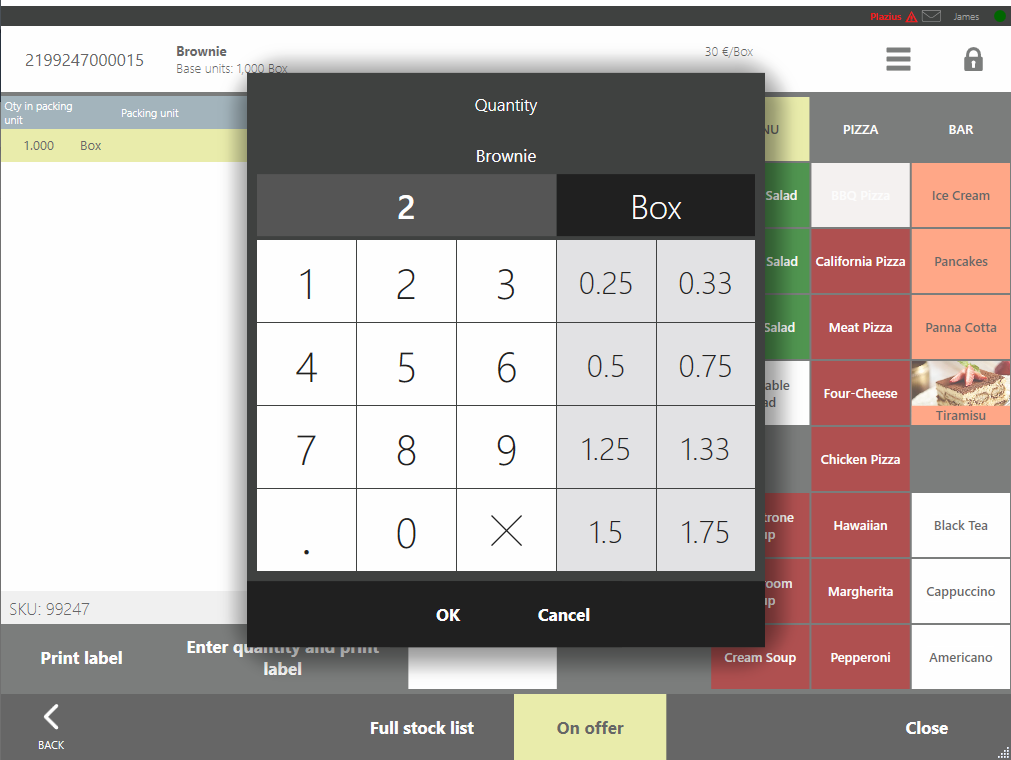Select the red Pepperoni pizza tile
The image size is (1011, 760).
860,657
